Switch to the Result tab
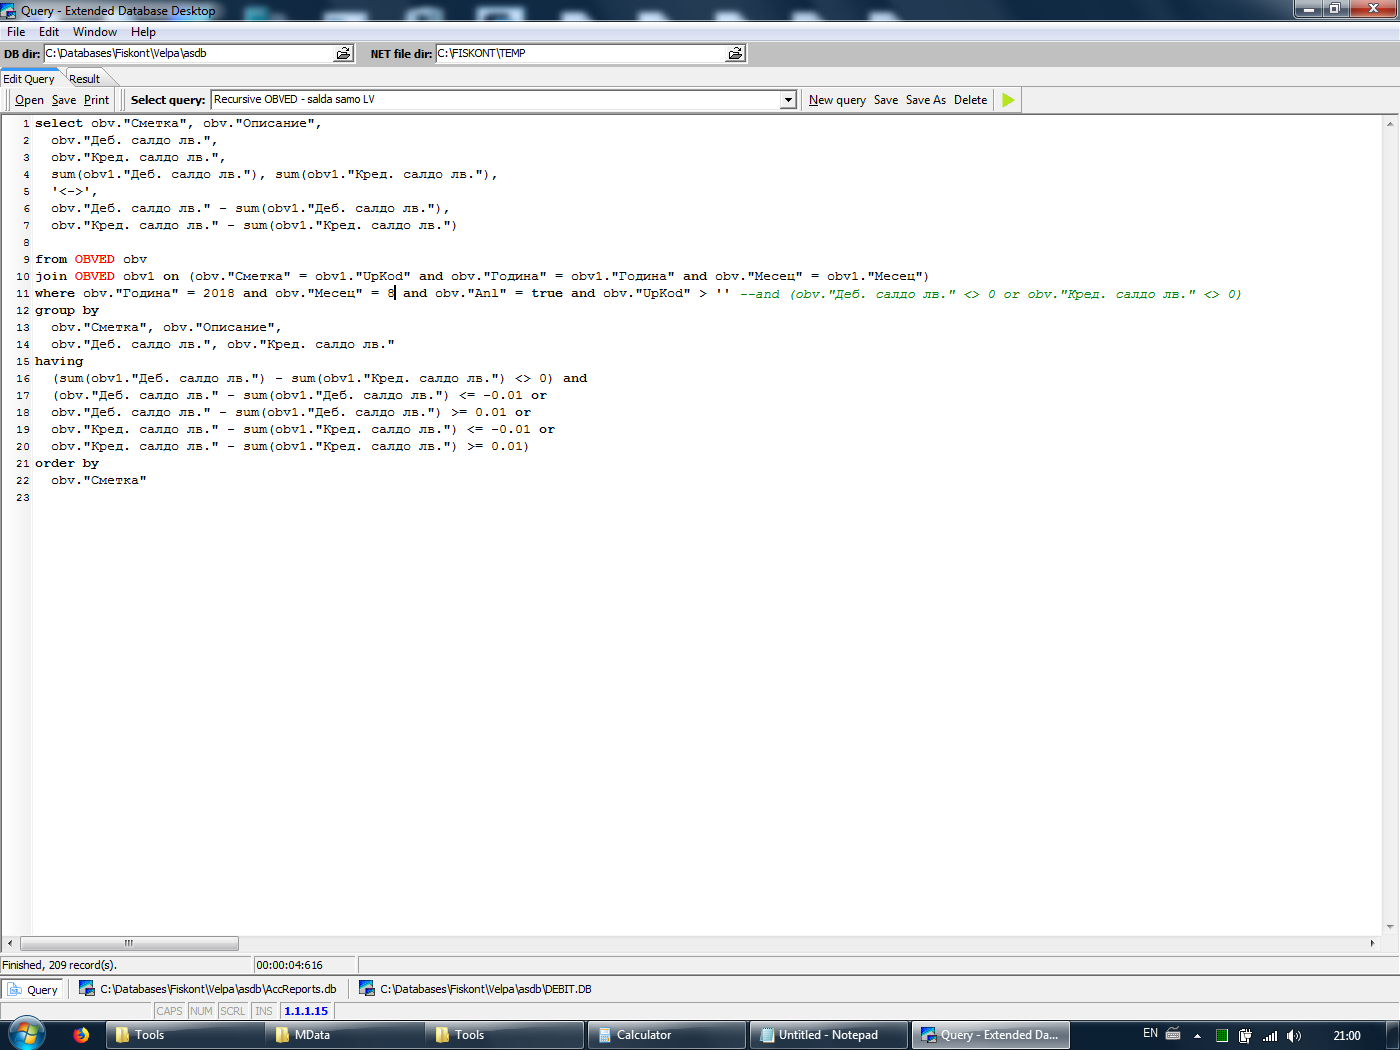 pyautogui.click(x=85, y=79)
